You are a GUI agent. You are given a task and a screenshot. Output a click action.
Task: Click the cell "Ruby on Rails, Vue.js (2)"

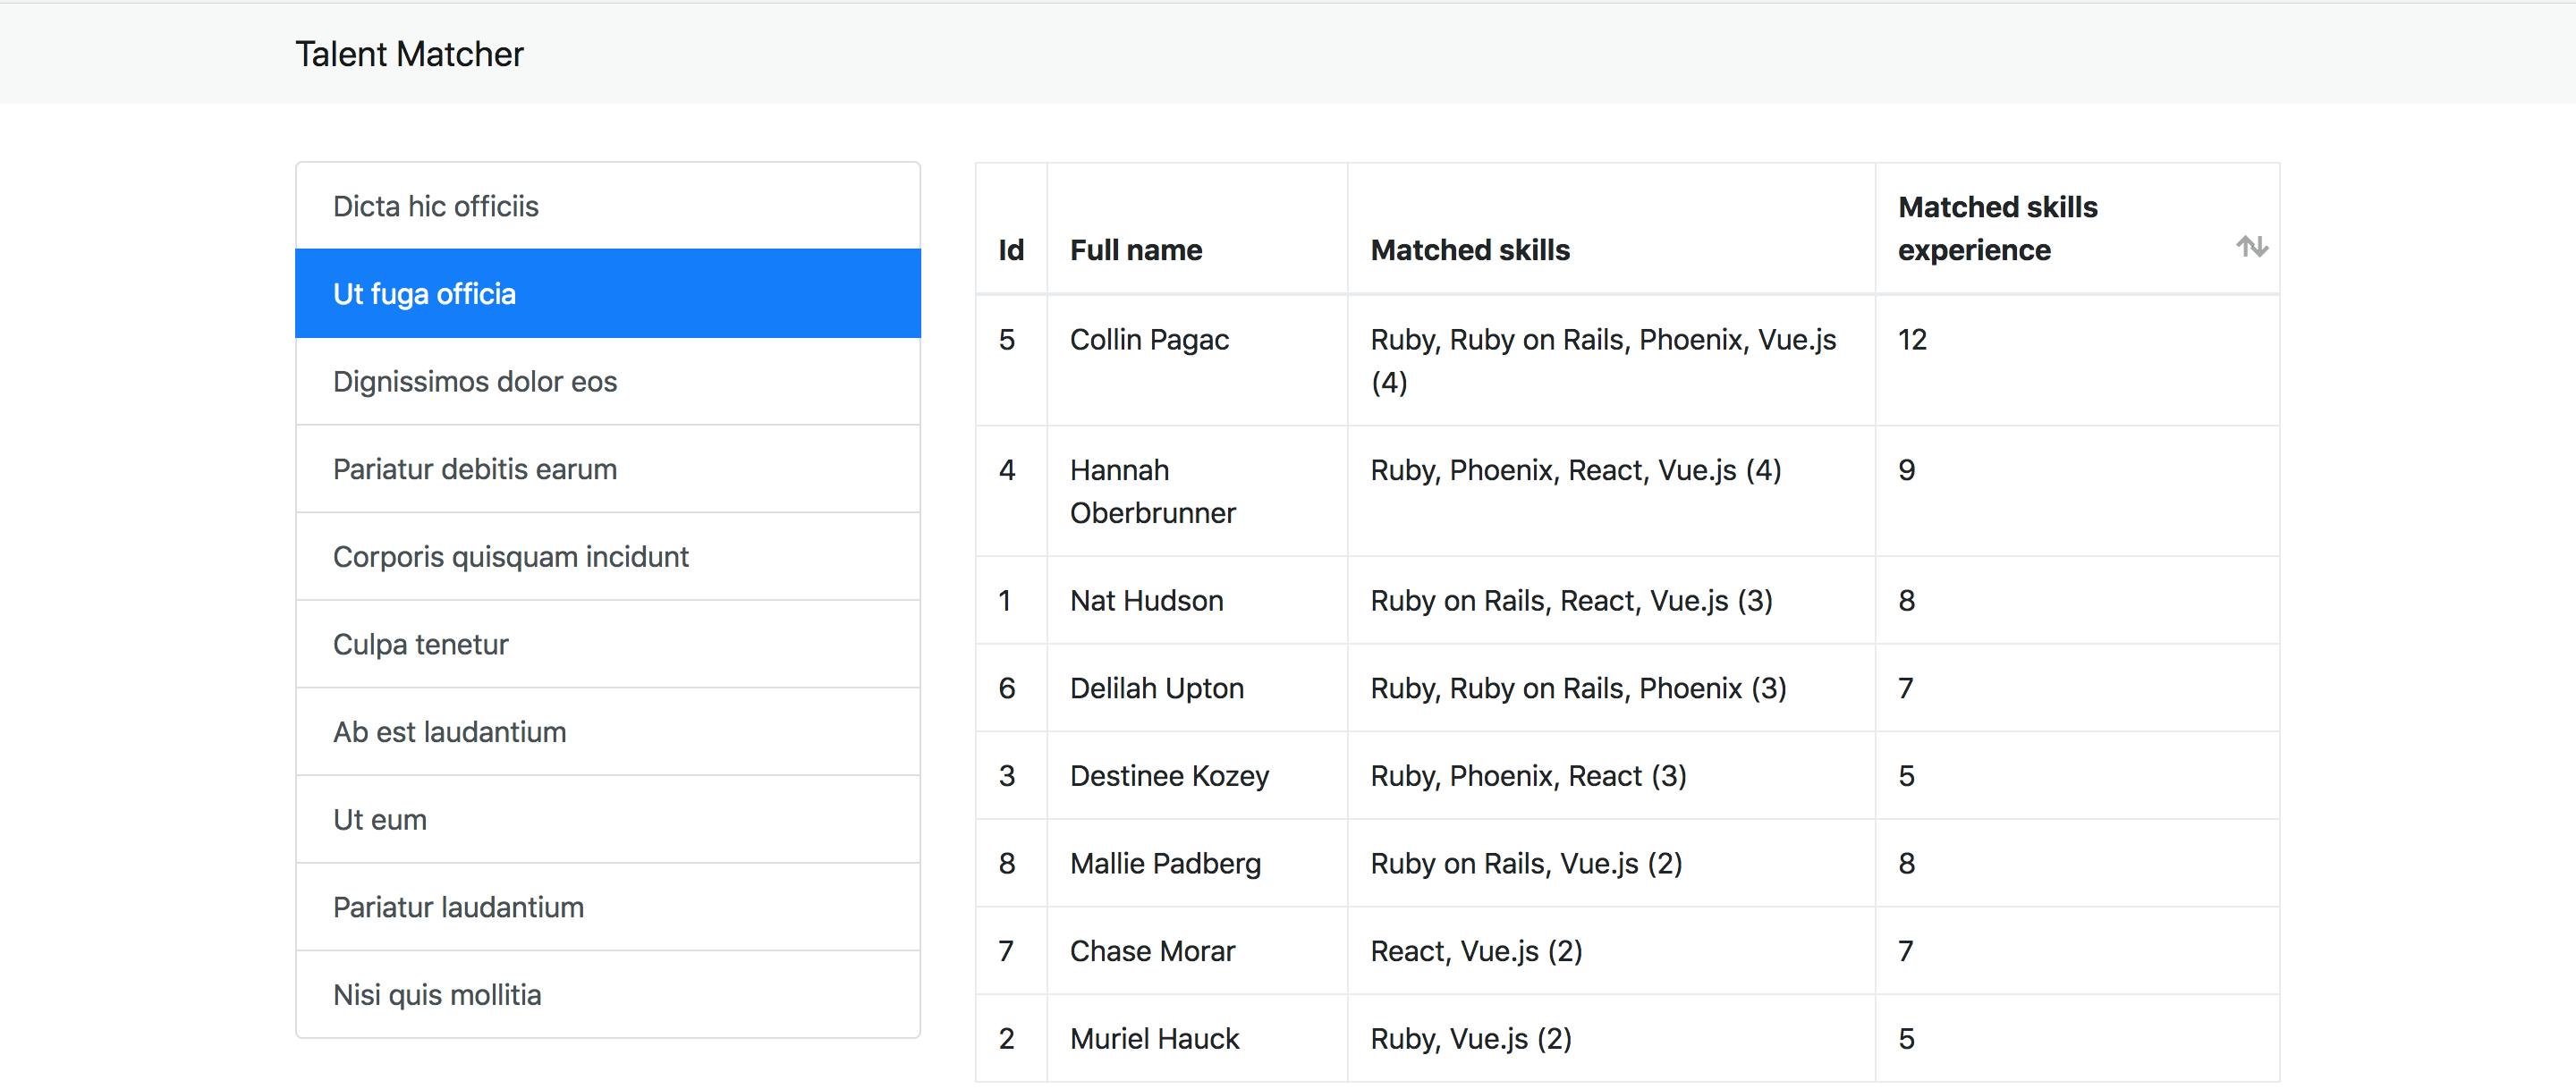pos(1611,863)
